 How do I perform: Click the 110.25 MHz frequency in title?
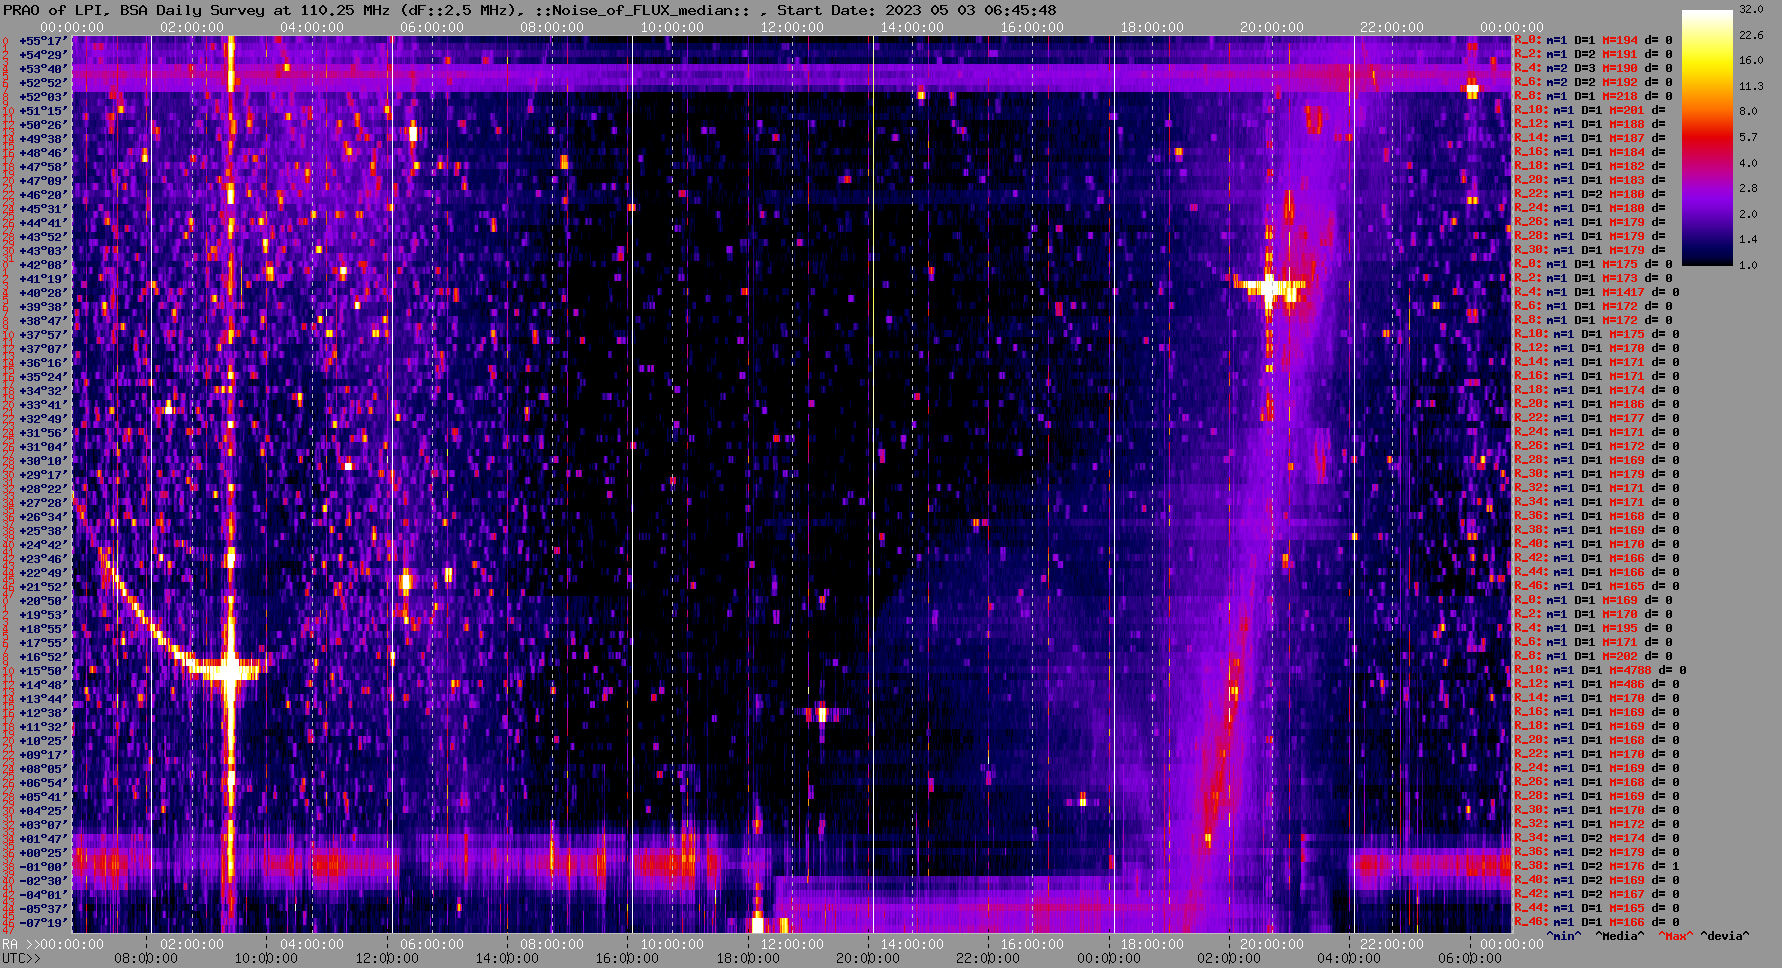click(x=344, y=10)
